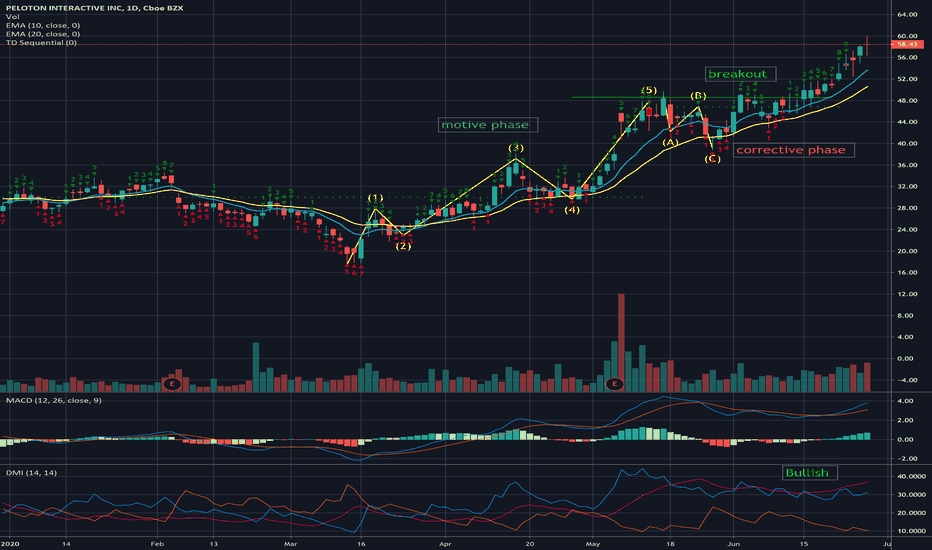Select corrective wave label (A)

670,142
